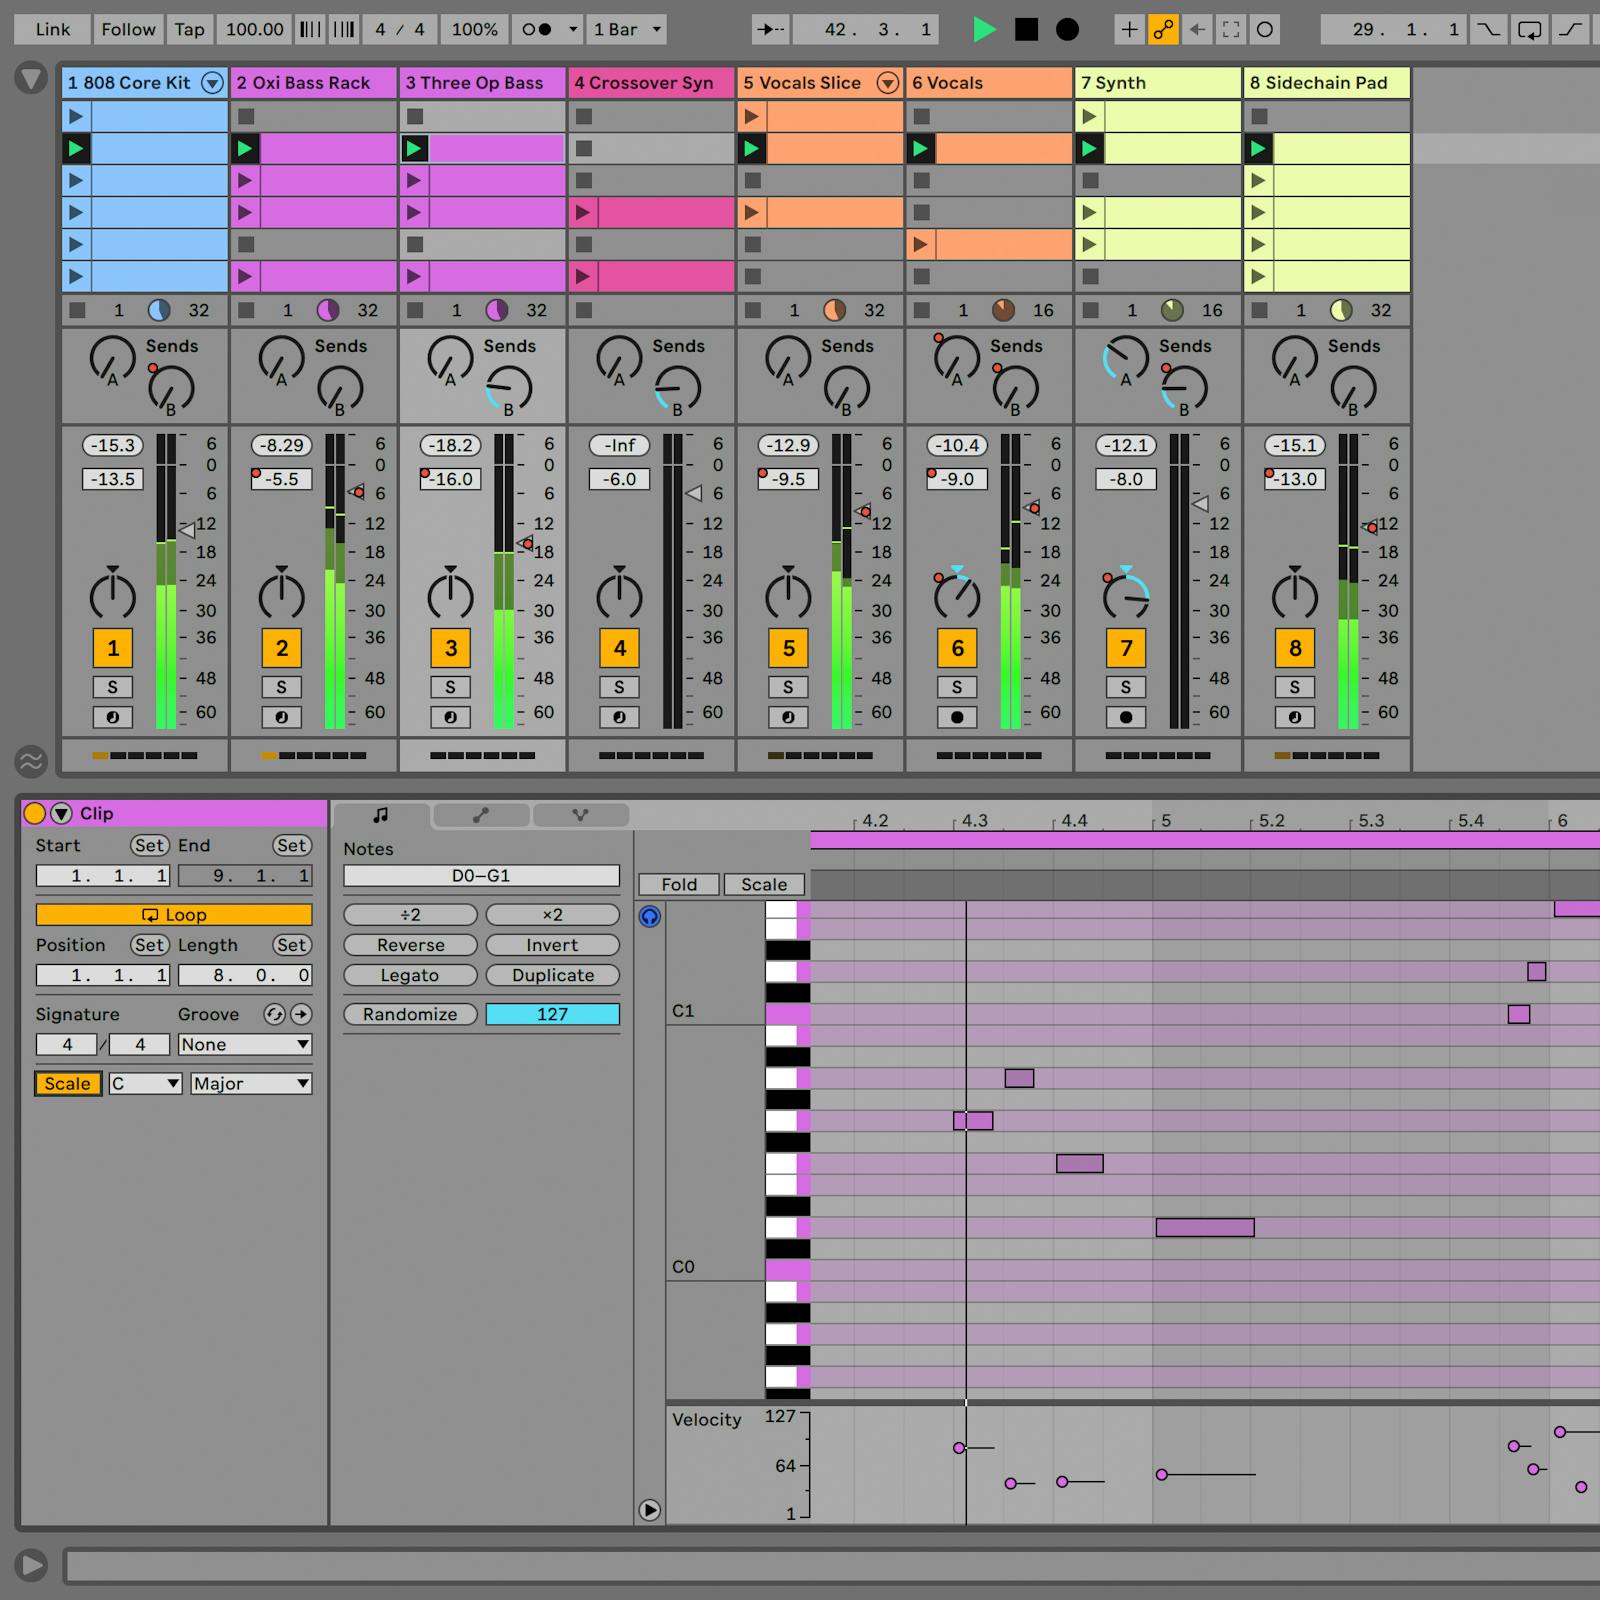
Task: Adjust Send A knob on Crossover Syn track
Action: [x=620, y=360]
